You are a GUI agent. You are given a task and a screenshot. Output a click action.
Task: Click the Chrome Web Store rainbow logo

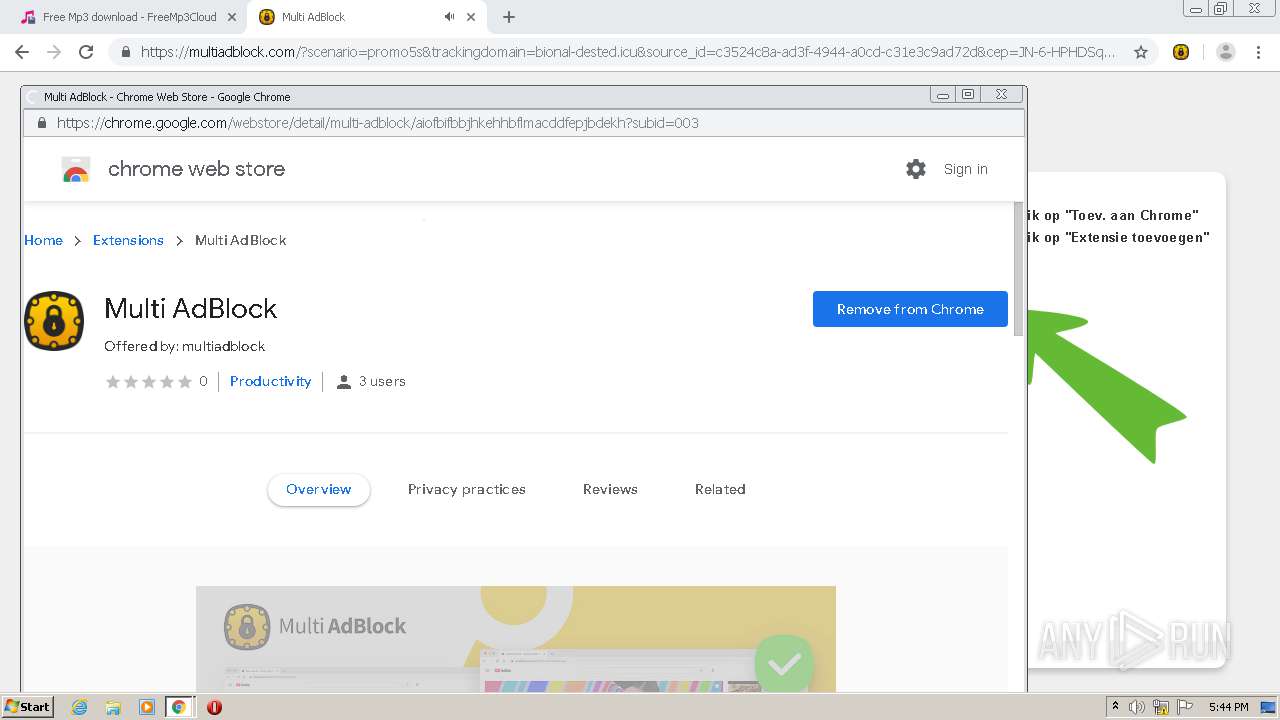(x=76, y=170)
